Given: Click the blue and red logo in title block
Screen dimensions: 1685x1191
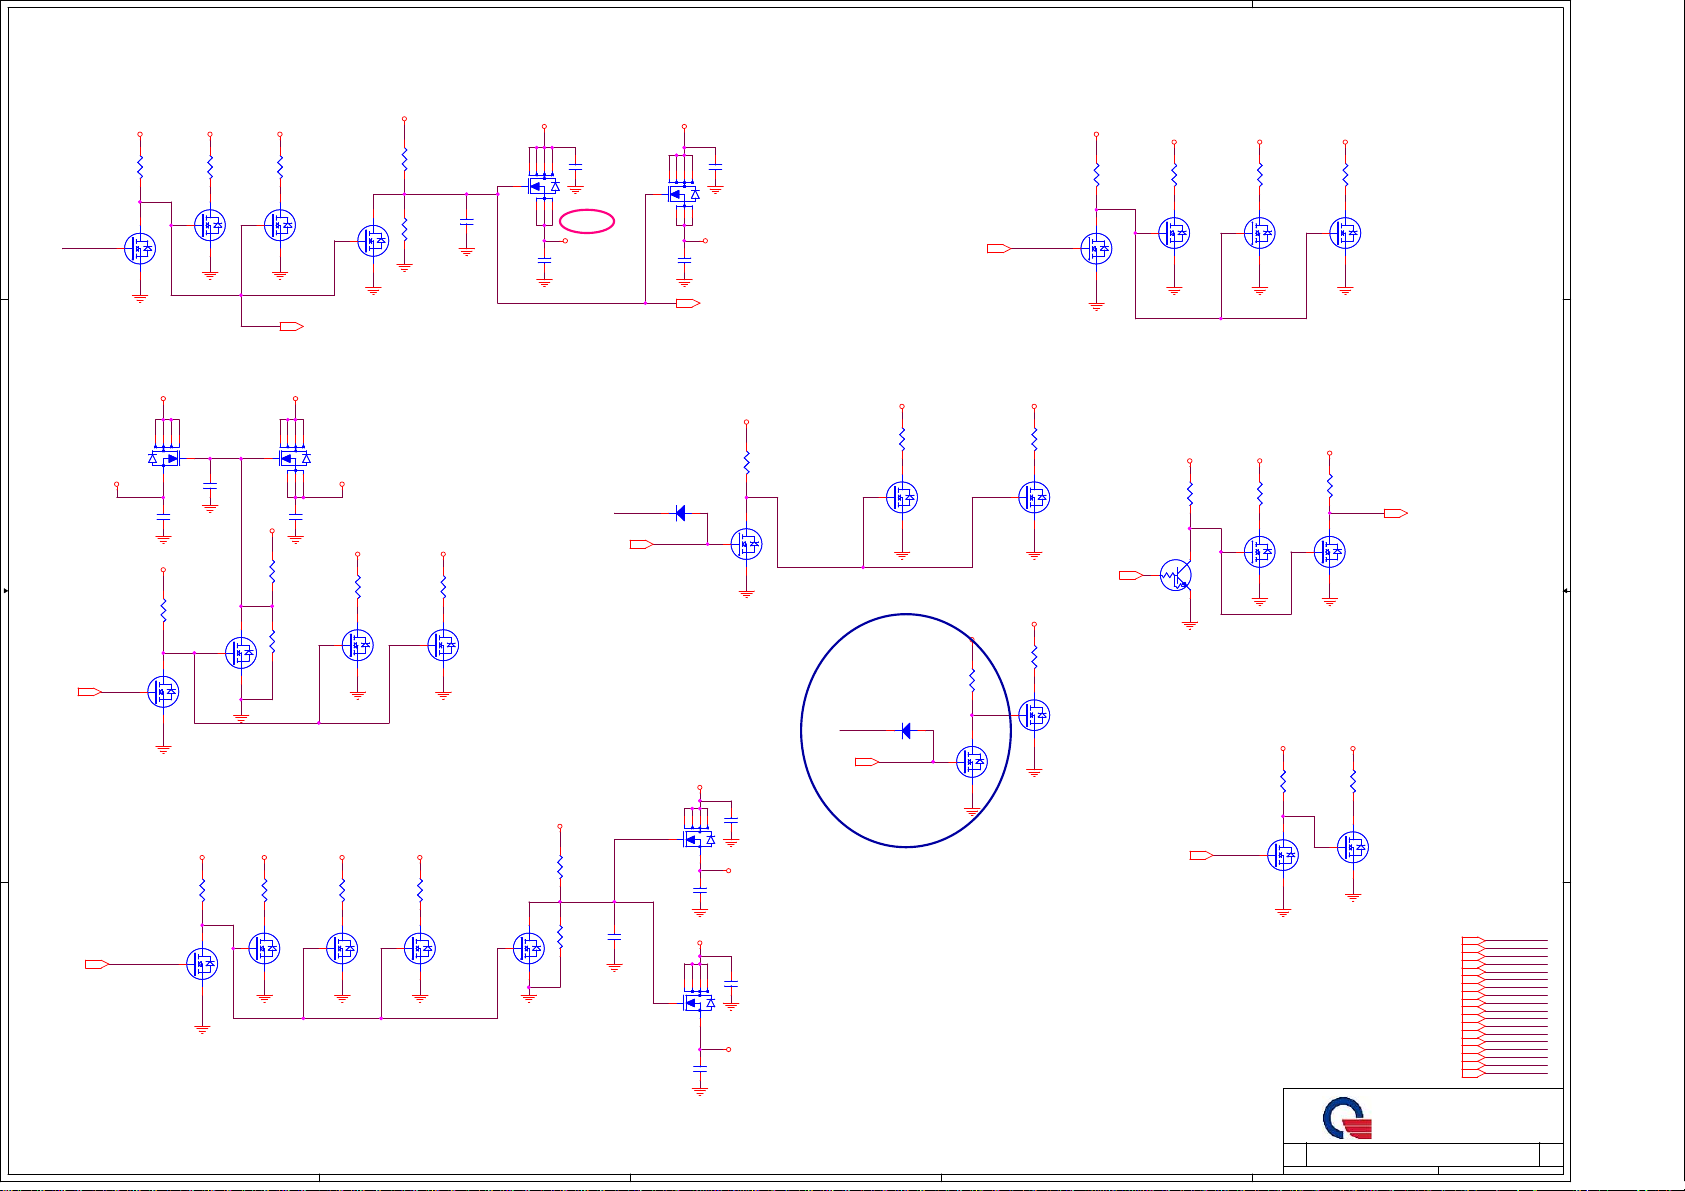Looking at the screenshot, I should point(1346,1118).
